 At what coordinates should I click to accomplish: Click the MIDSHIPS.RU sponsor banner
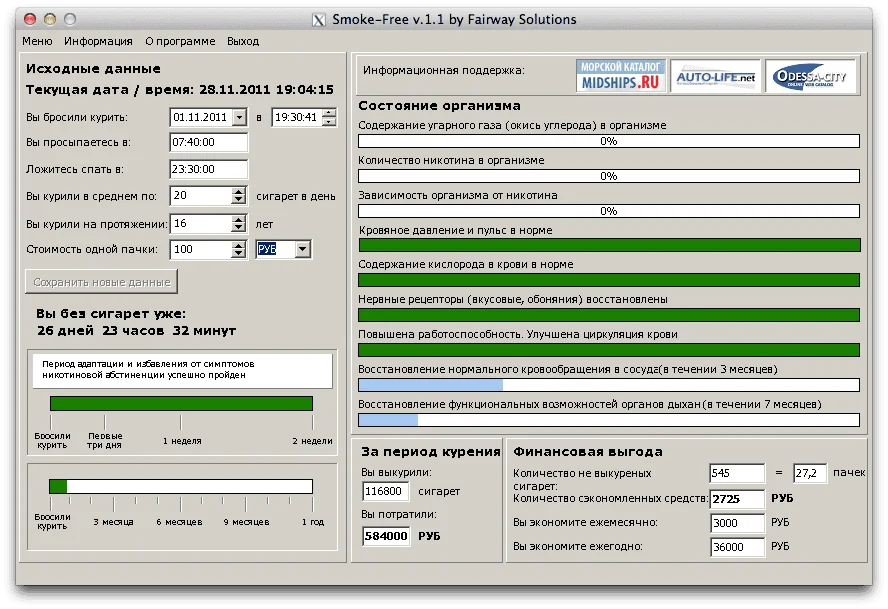pos(620,76)
